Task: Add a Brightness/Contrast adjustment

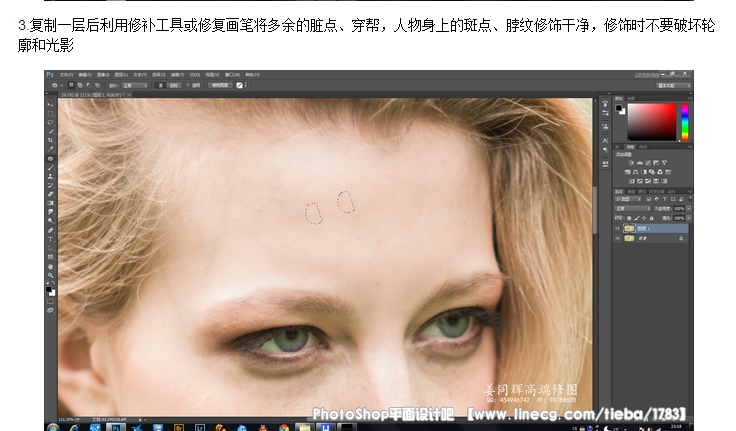Action: (x=631, y=163)
